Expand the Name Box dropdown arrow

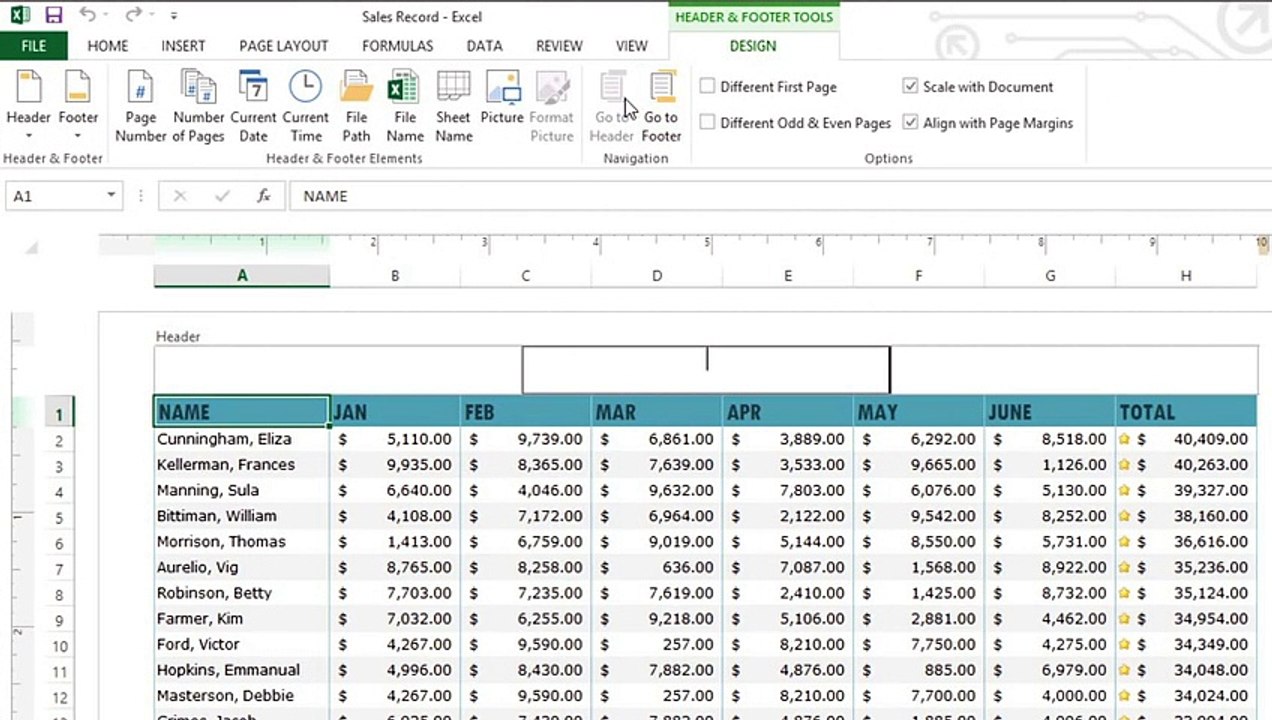(111, 196)
